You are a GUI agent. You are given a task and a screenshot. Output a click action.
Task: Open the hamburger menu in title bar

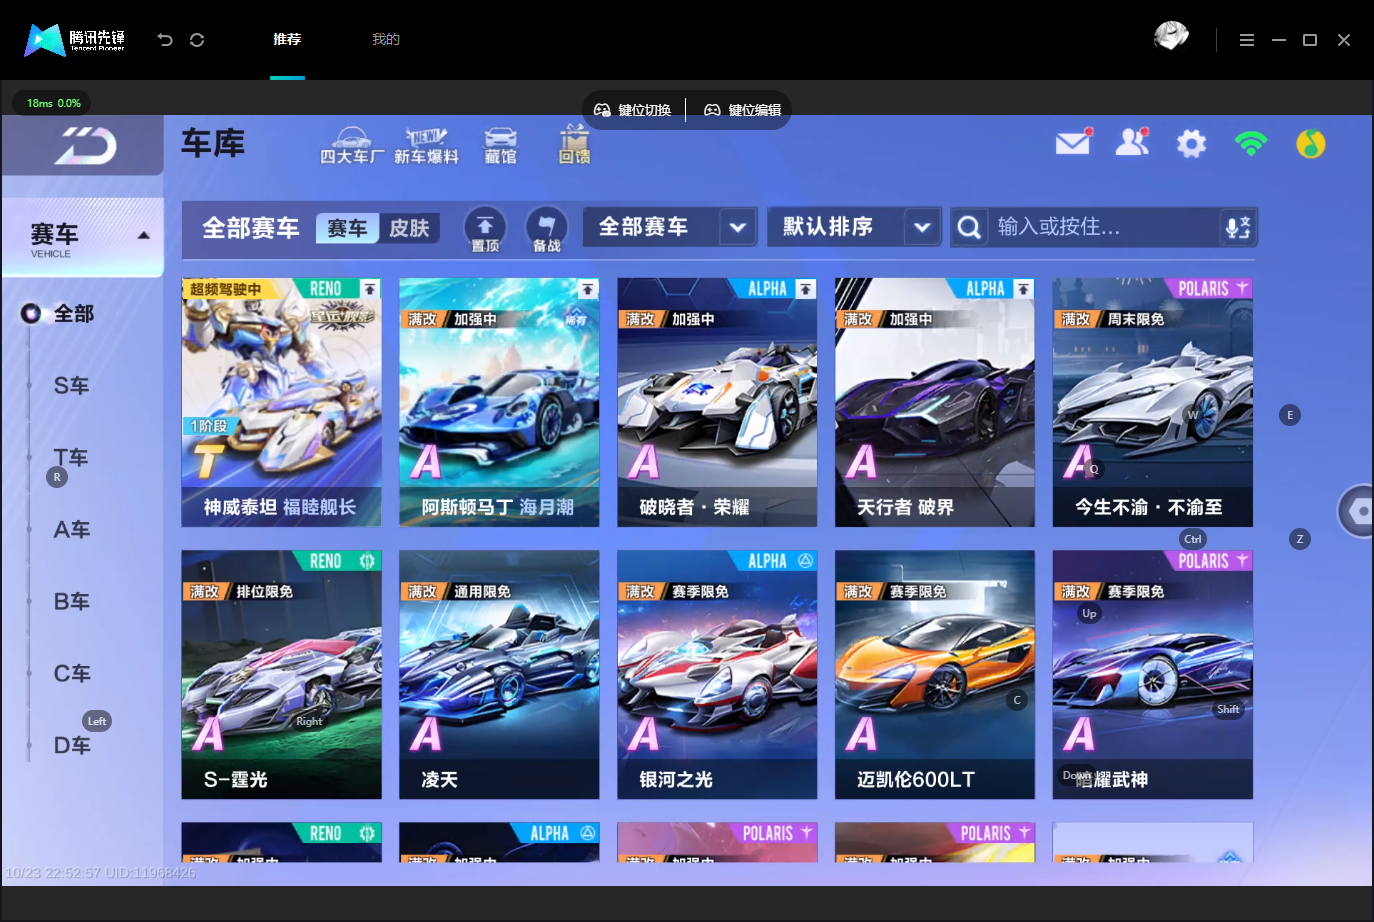1246,40
